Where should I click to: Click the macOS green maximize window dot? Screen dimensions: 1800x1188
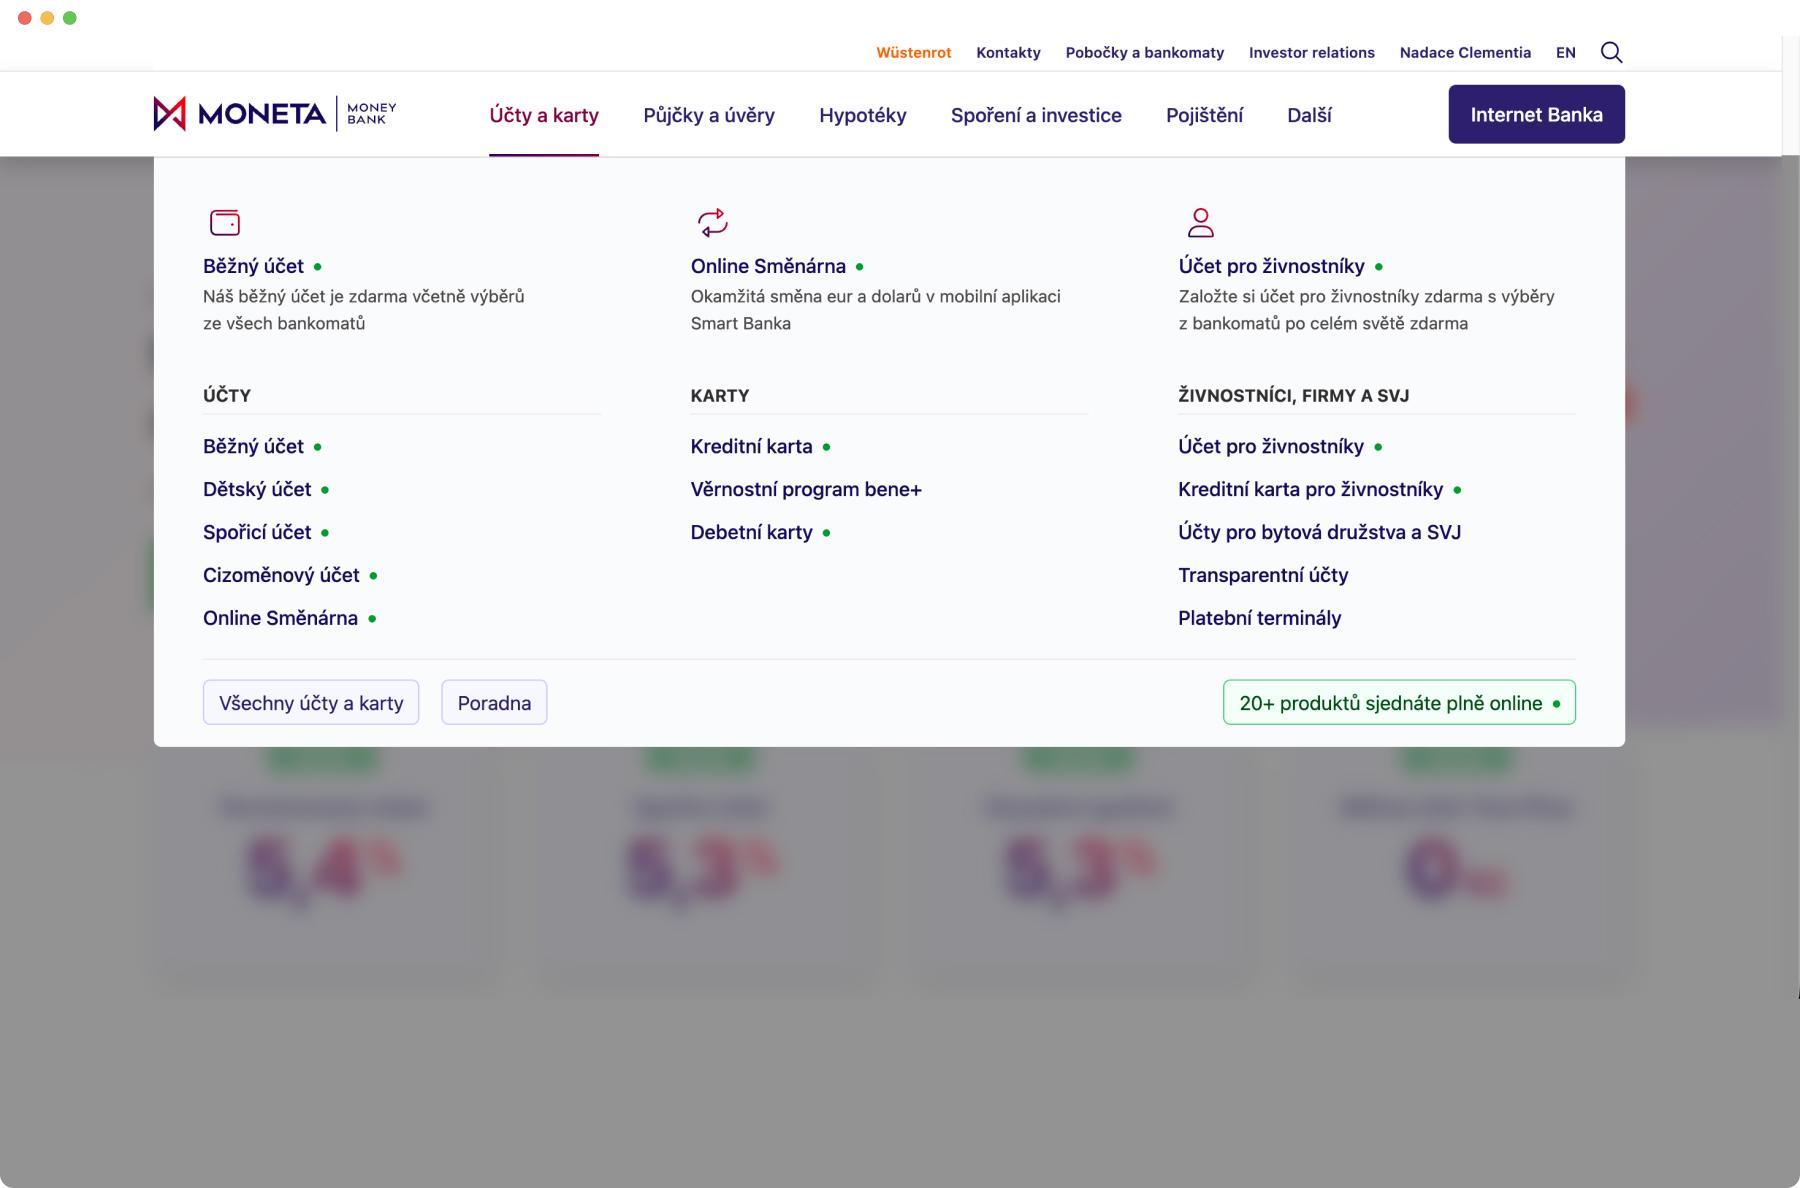coord(70,18)
